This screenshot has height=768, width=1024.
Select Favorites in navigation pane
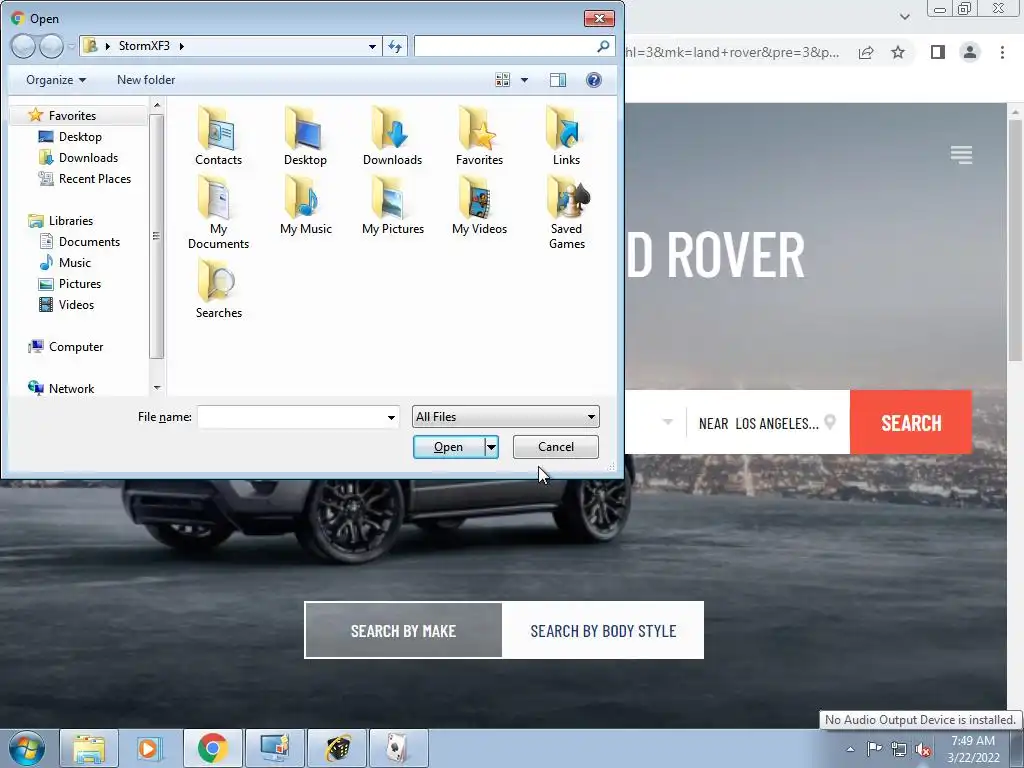point(72,116)
